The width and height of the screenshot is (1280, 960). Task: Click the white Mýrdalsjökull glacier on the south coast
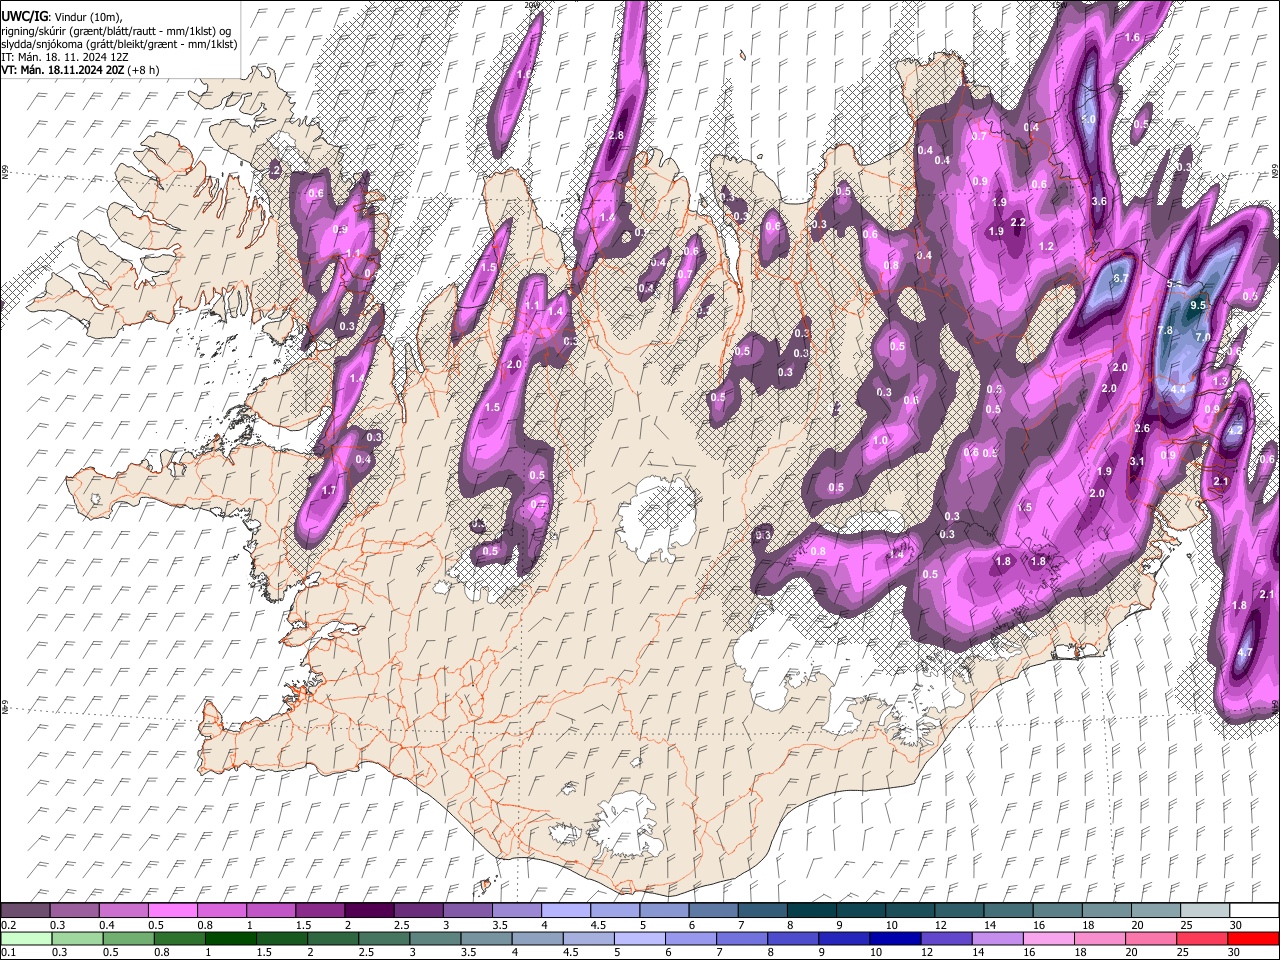coord(626,825)
